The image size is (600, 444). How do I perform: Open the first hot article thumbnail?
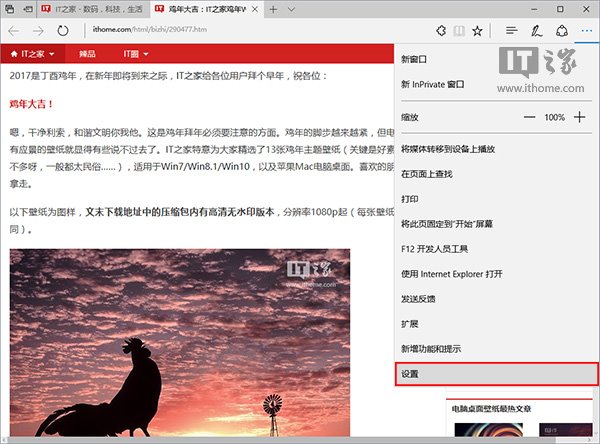pos(489,429)
